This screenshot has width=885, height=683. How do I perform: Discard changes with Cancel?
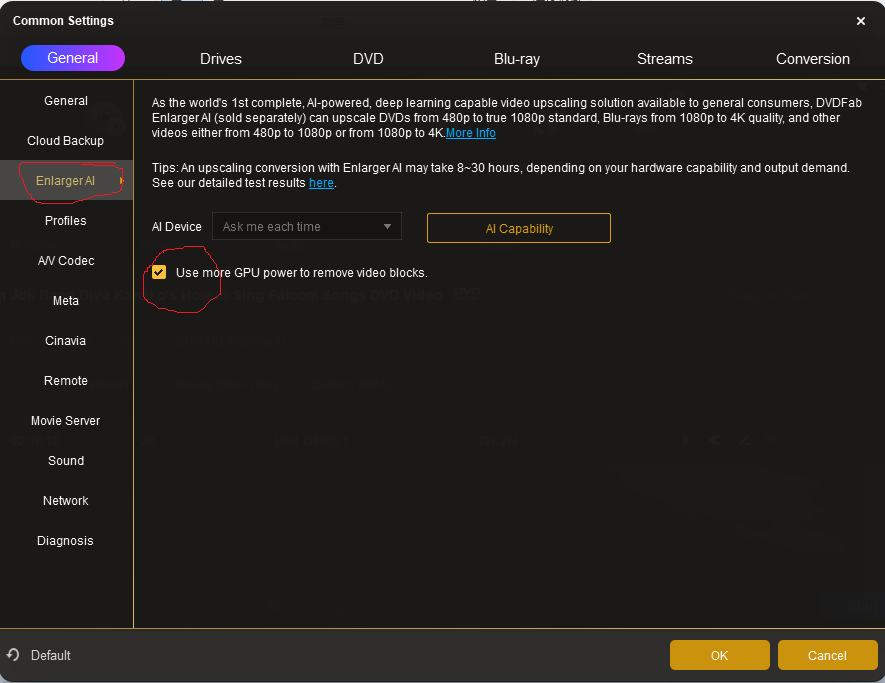click(827, 655)
